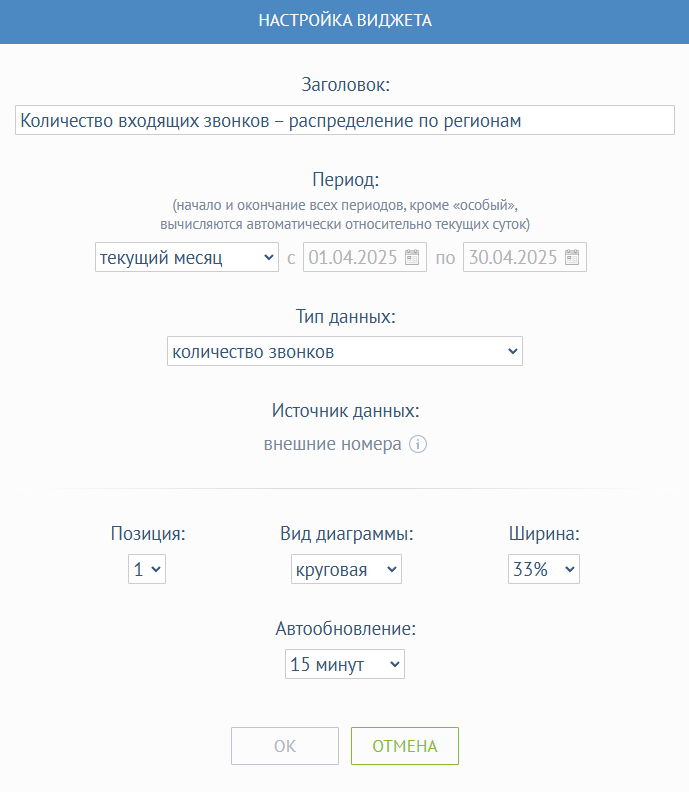
Task: Click the Источник данных label
Action: [x=346, y=411]
